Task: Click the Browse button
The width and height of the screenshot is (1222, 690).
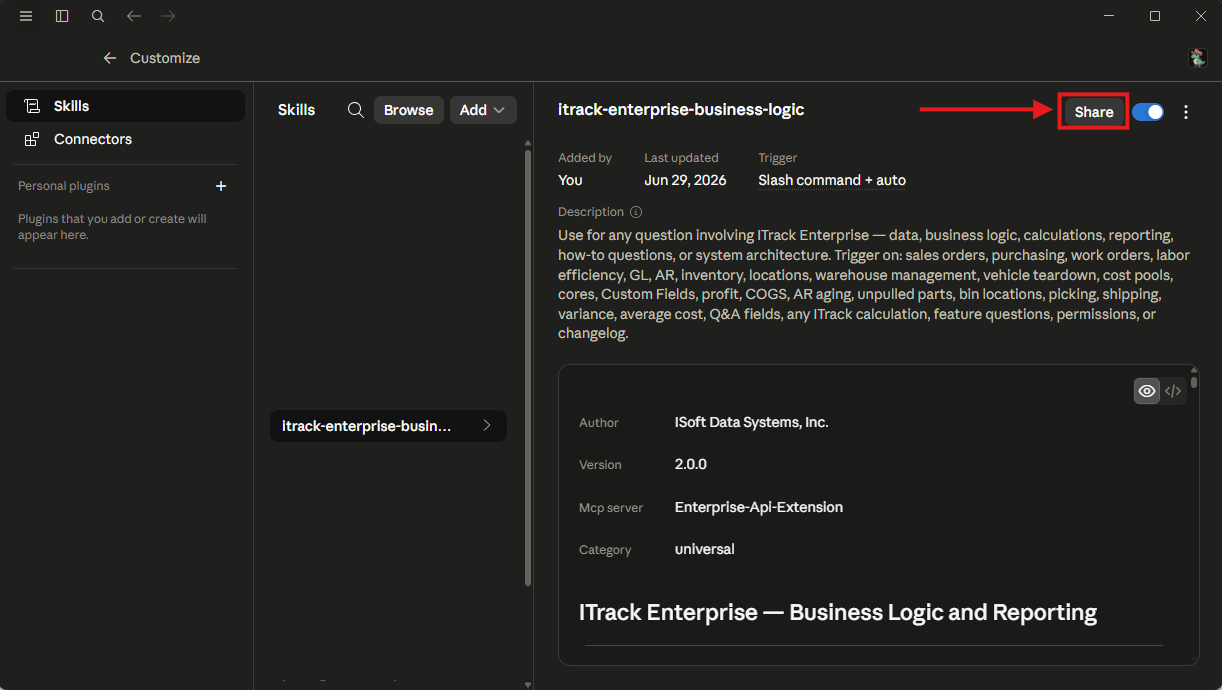Action: coord(409,110)
